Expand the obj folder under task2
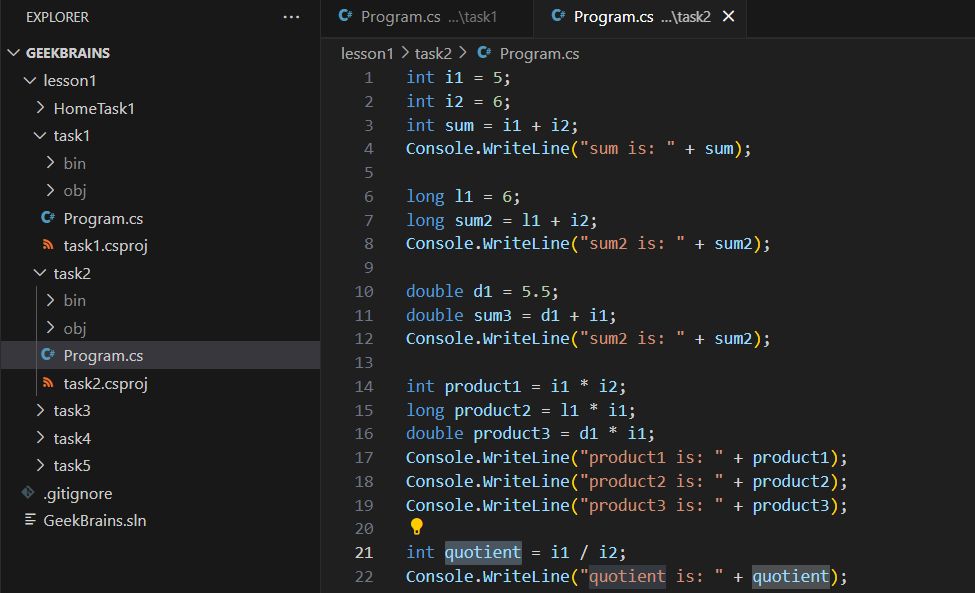 [x=50, y=327]
